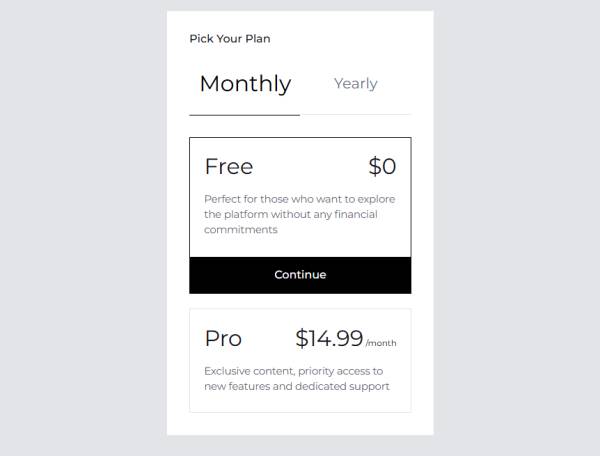Select the Pro plan card

pyautogui.click(x=300, y=360)
